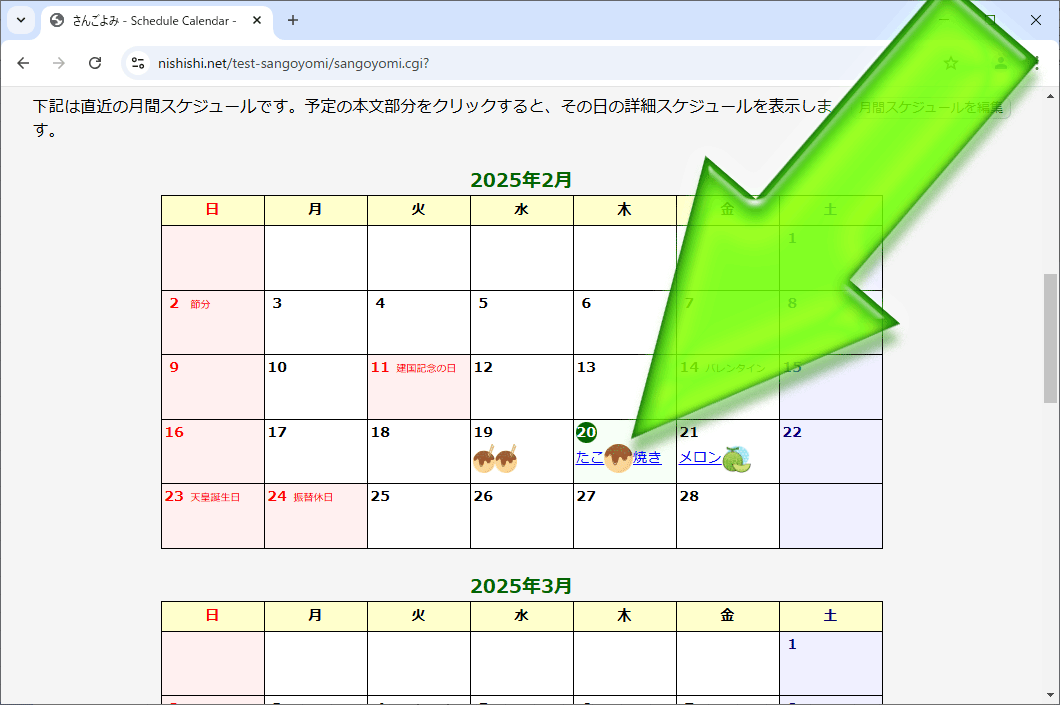
Task: Click date 26 in the February calendar
Action: 483,496
